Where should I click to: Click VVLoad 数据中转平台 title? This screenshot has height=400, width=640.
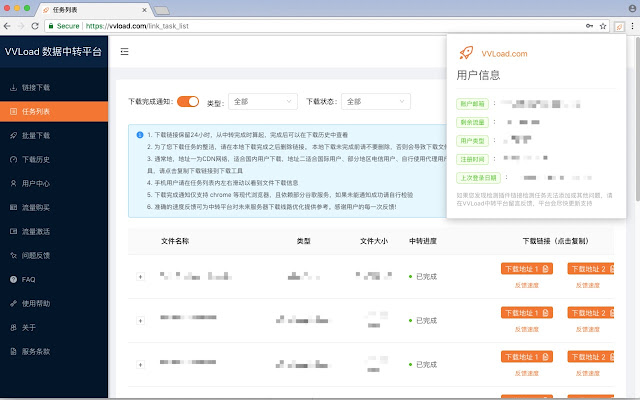click(x=53, y=51)
